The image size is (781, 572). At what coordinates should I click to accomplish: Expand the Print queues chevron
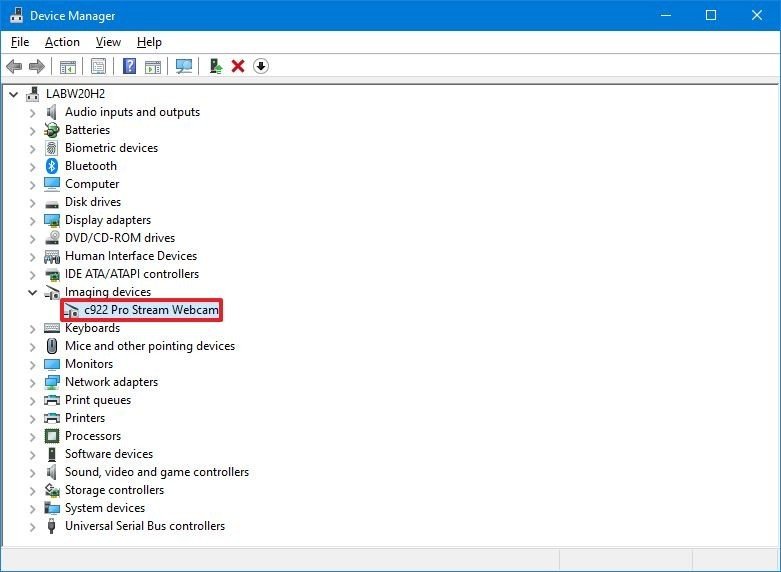[33, 401]
